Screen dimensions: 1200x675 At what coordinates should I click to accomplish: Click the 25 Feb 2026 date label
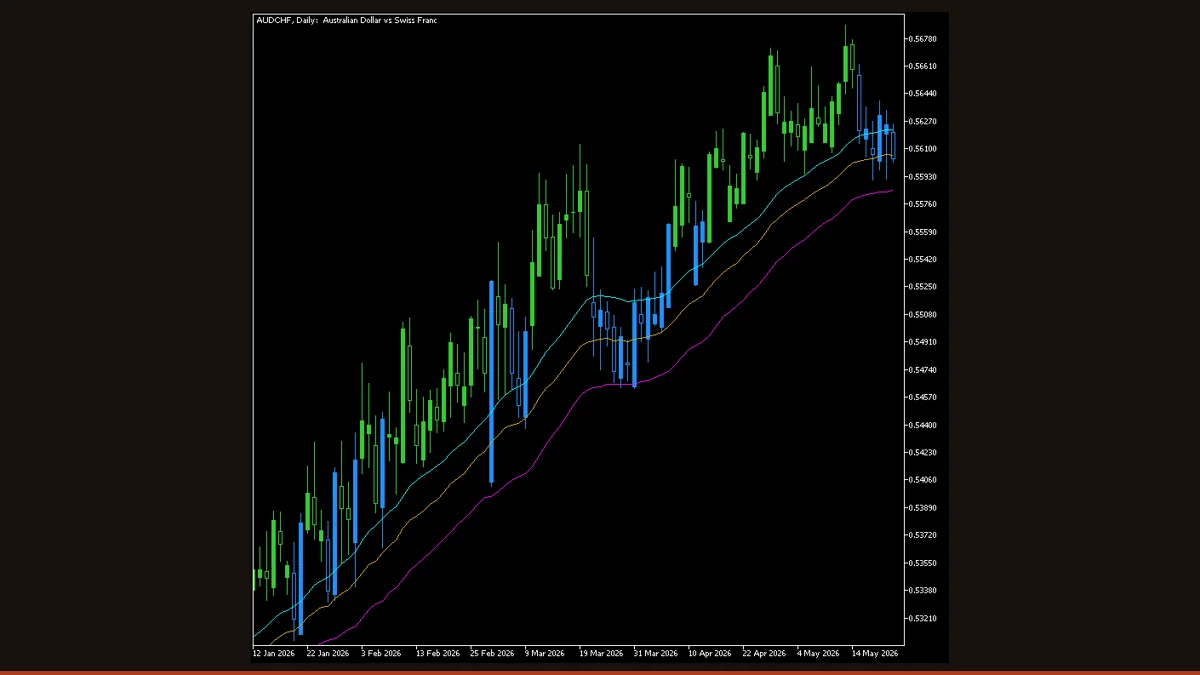[492, 653]
